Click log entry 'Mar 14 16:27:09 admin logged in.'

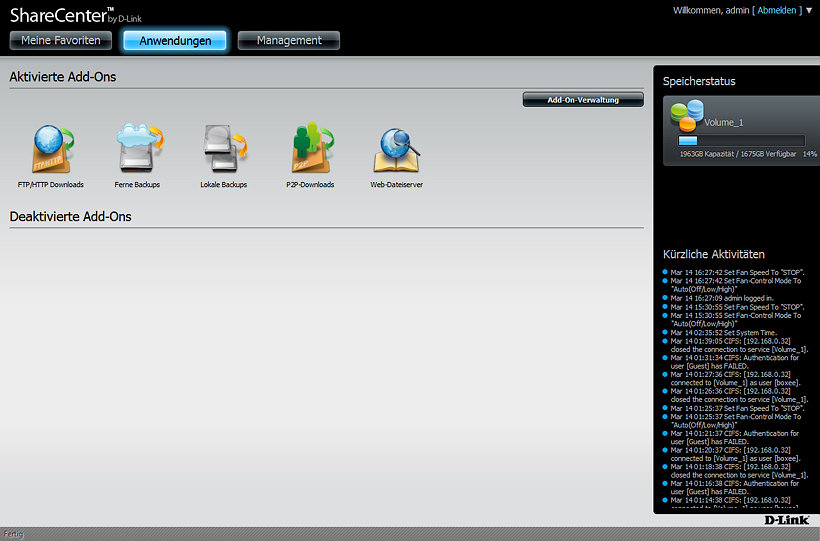coord(722,298)
